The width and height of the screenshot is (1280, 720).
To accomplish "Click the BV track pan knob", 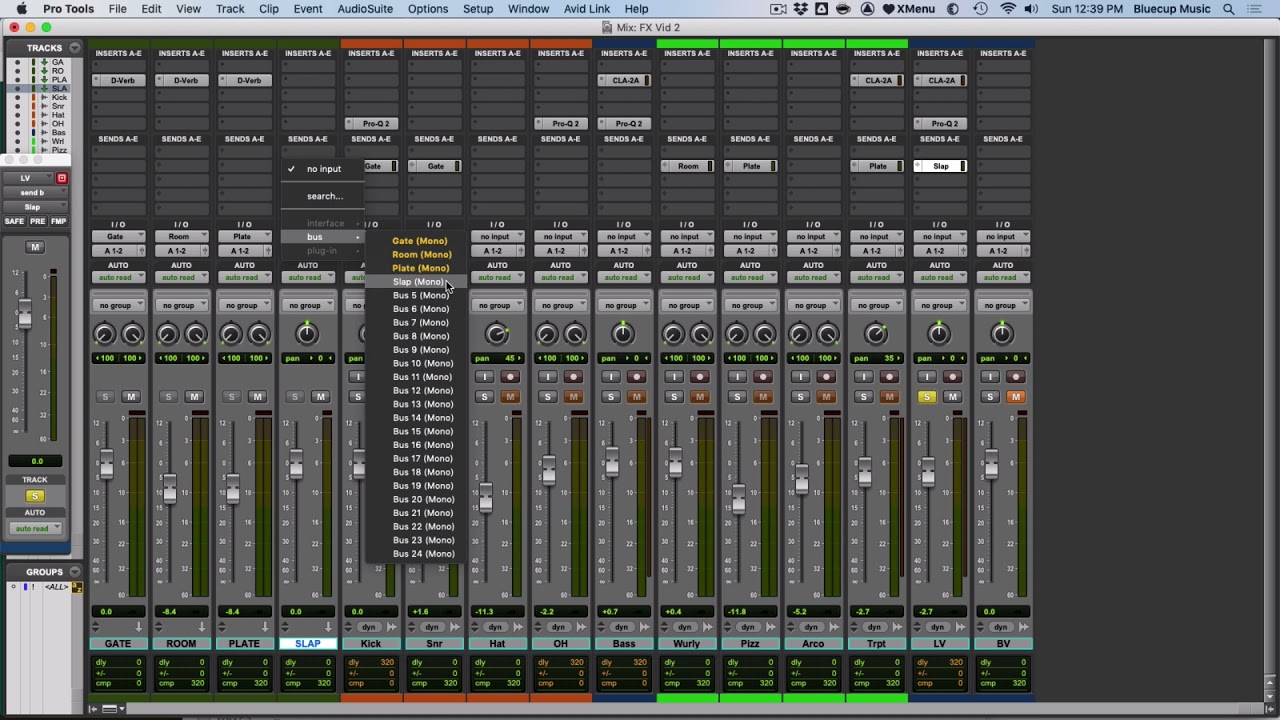I will pyautogui.click(x=1002, y=334).
